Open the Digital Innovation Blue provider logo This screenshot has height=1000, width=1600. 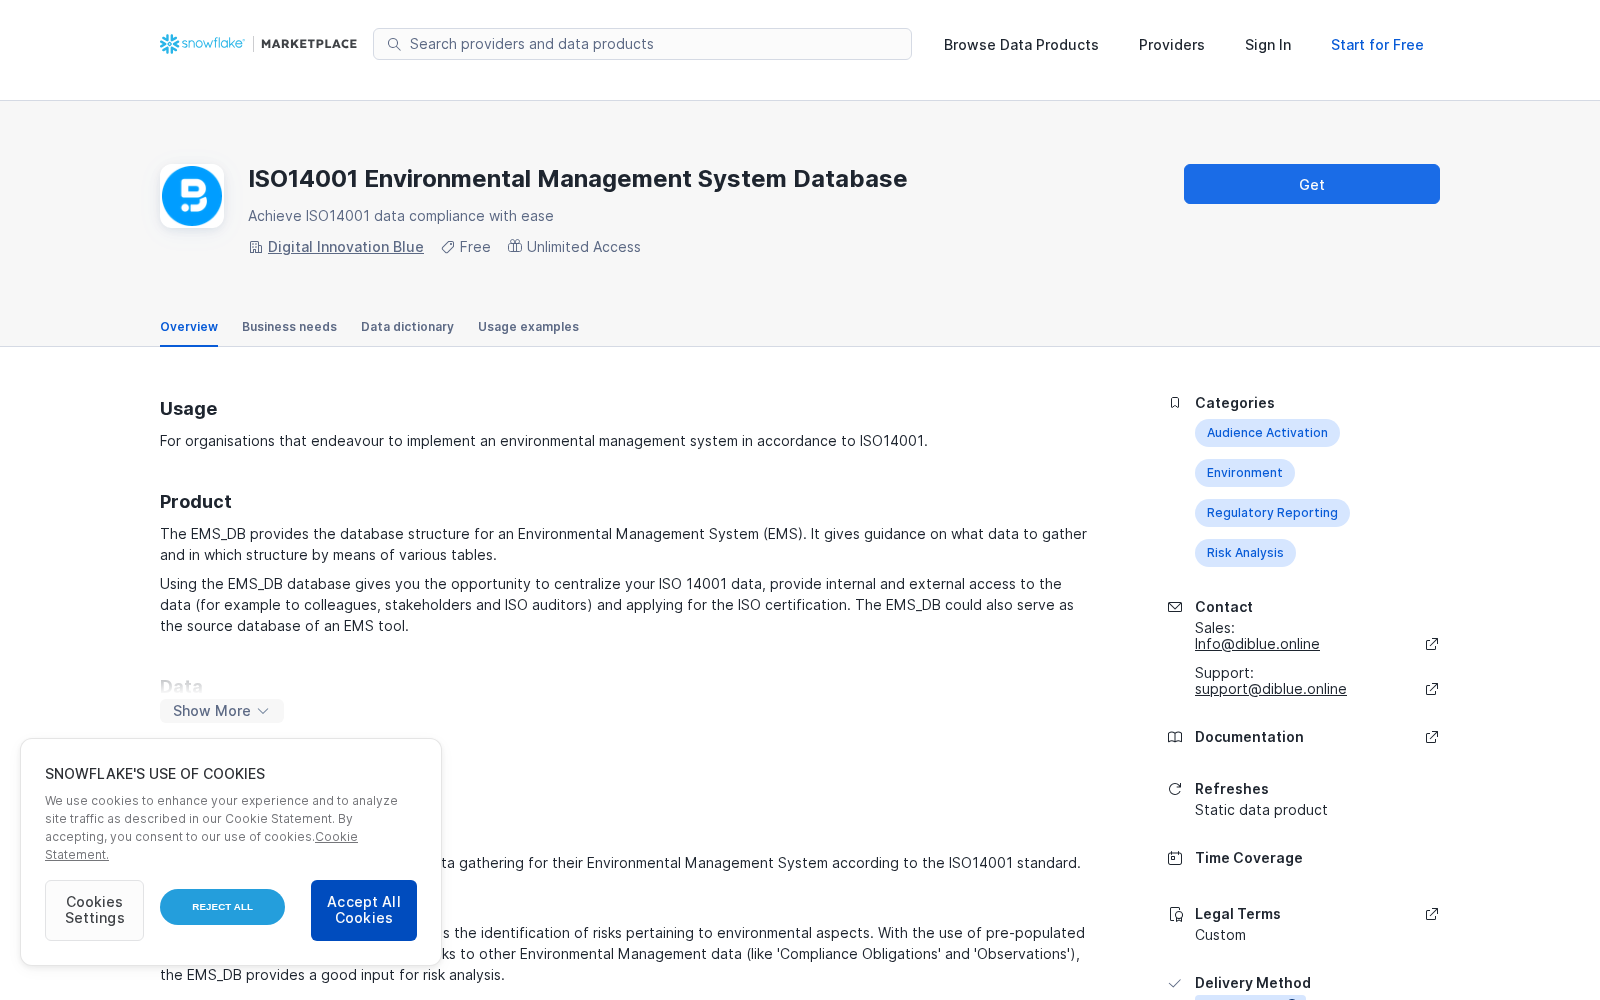(192, 196)
